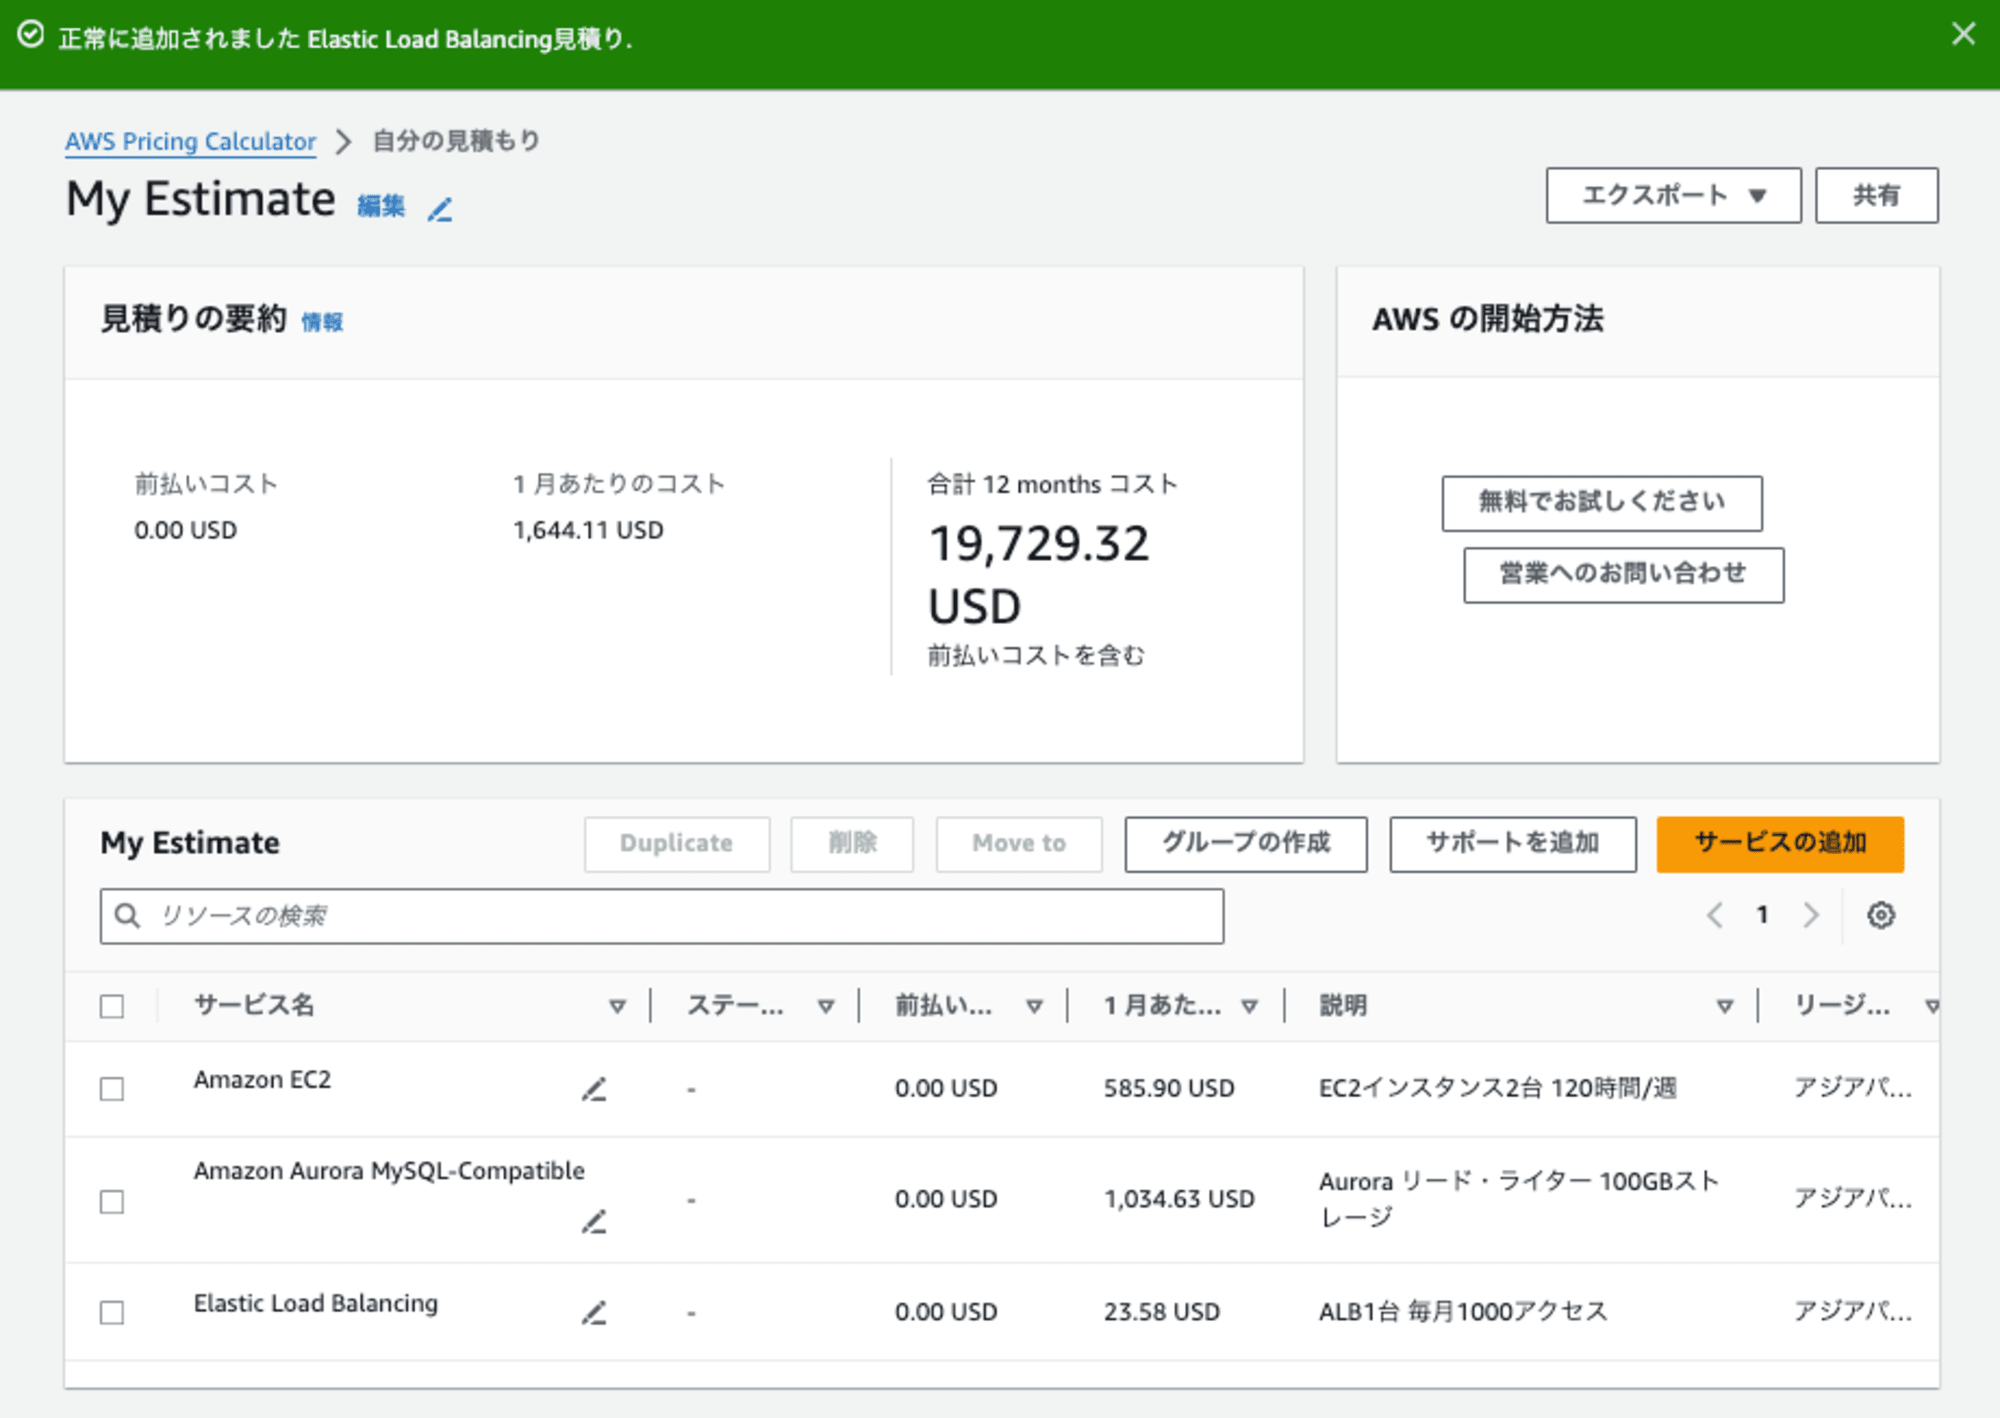This screenshot has height=1418, width=2000.
Task: Click the 自分の見積もり breadcrumb text
Action: point(456,141)
